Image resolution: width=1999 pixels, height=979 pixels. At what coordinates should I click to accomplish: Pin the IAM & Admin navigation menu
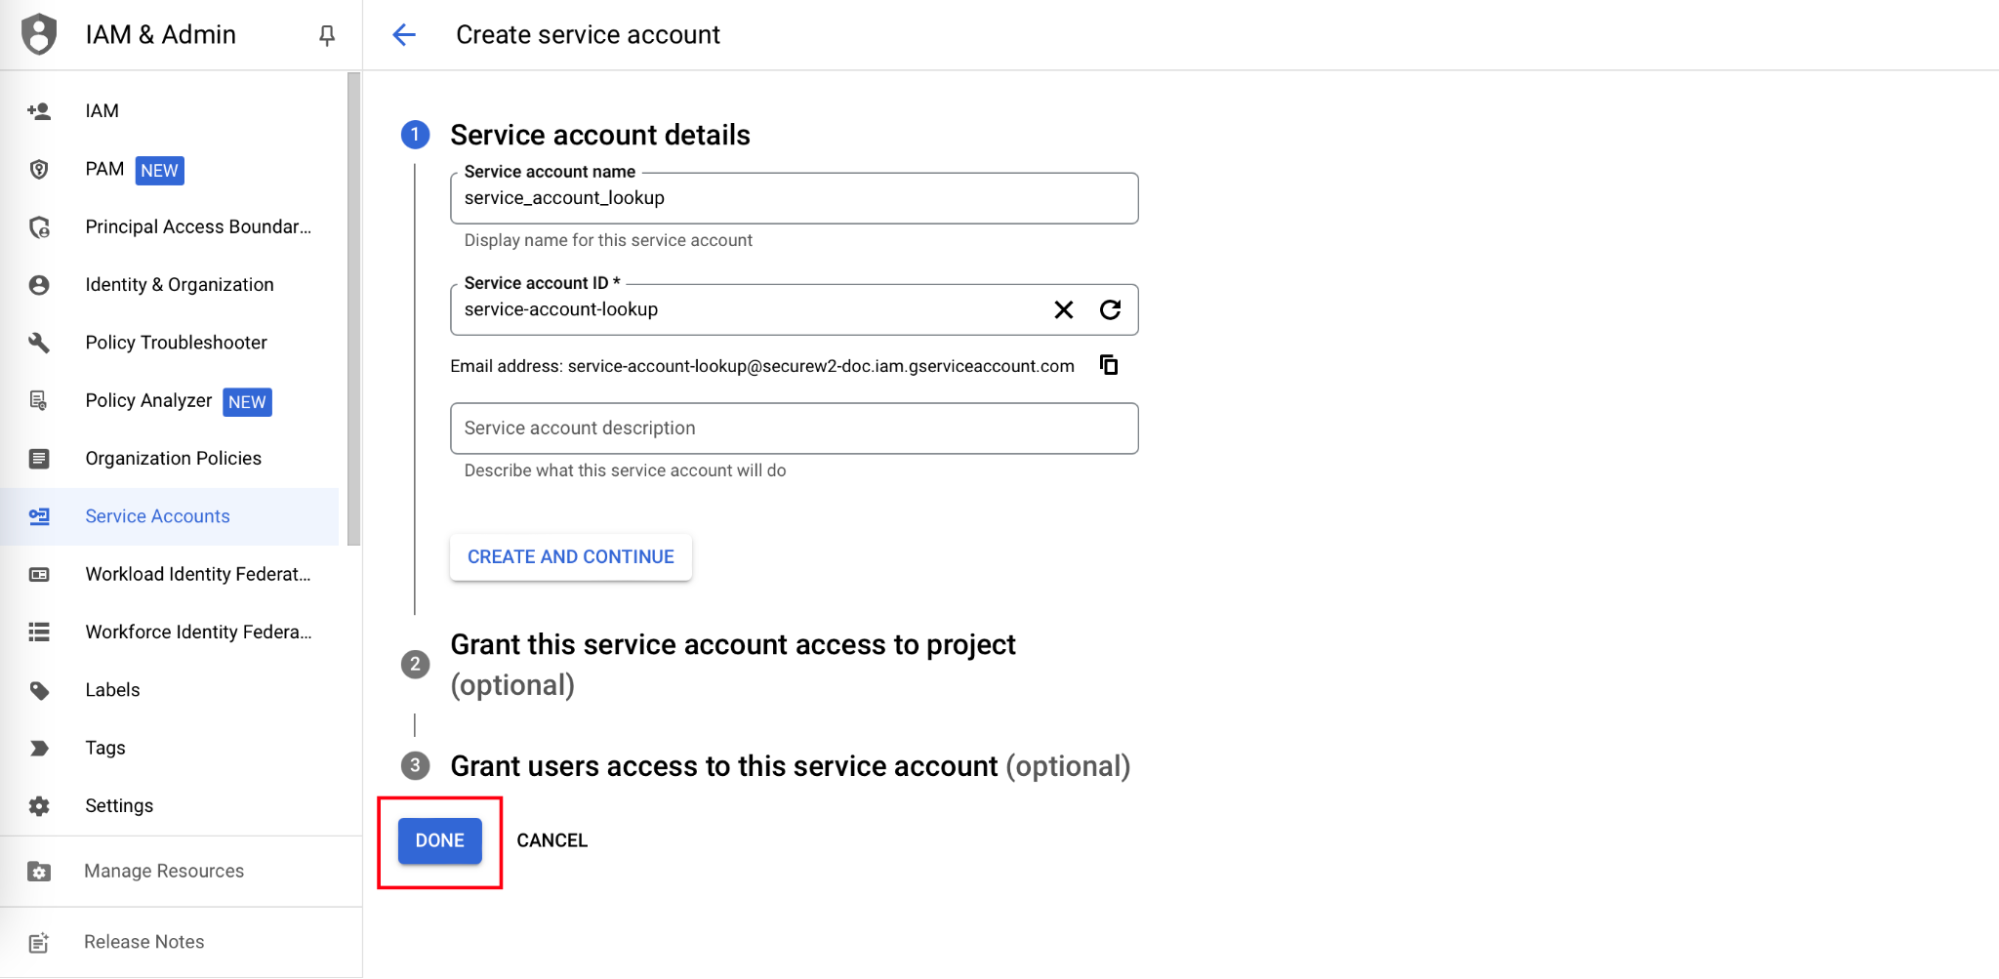[x=327, y=36]
